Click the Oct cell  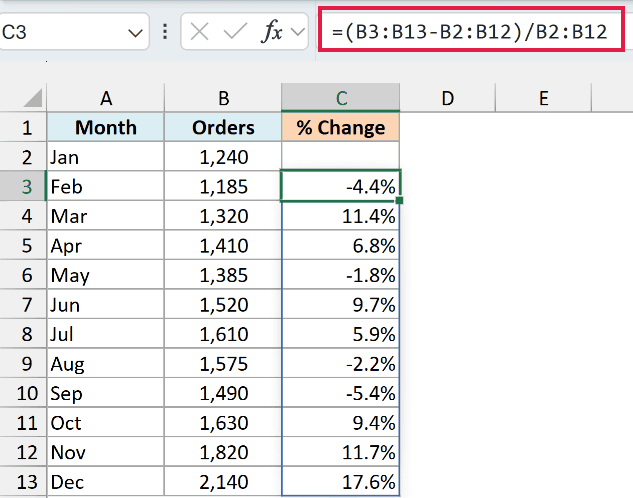click(x=106, y=422)
